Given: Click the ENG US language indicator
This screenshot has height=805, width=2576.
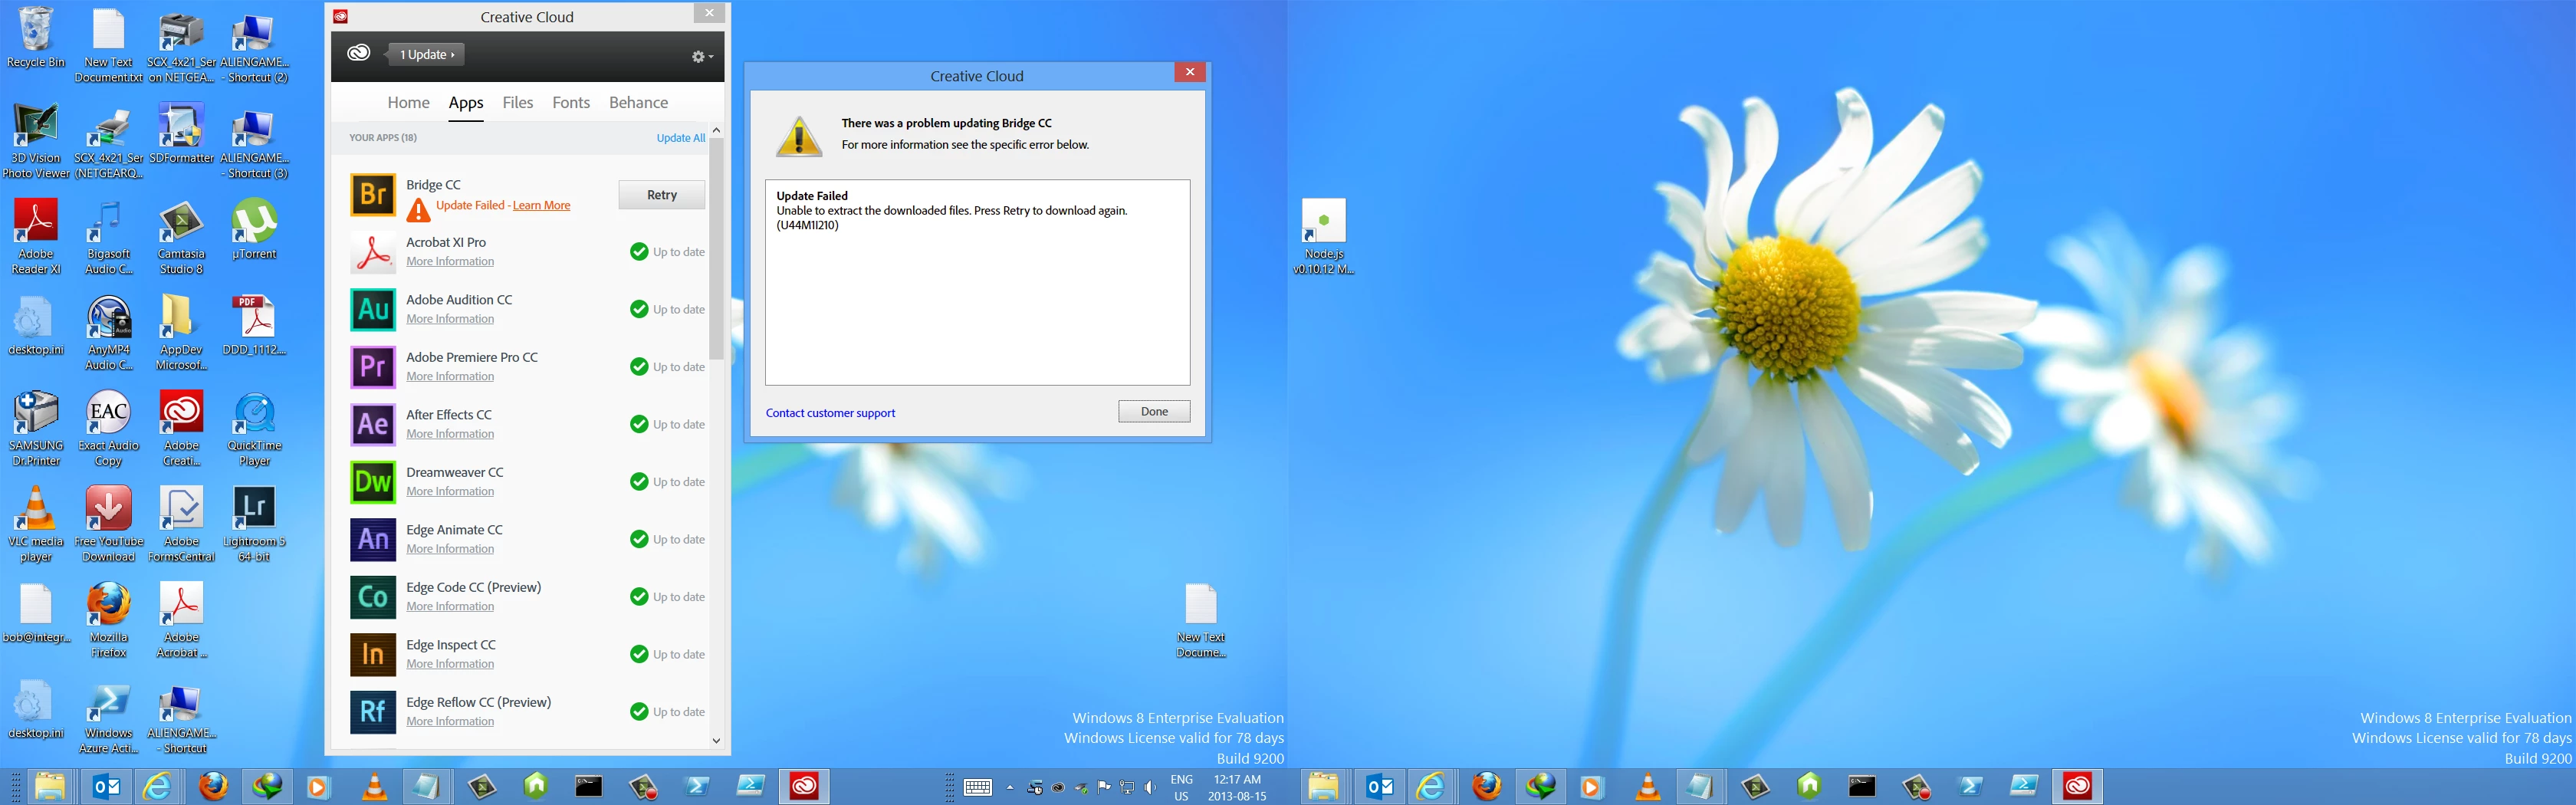Looking at the screenshot, I should pos(1181,787).
